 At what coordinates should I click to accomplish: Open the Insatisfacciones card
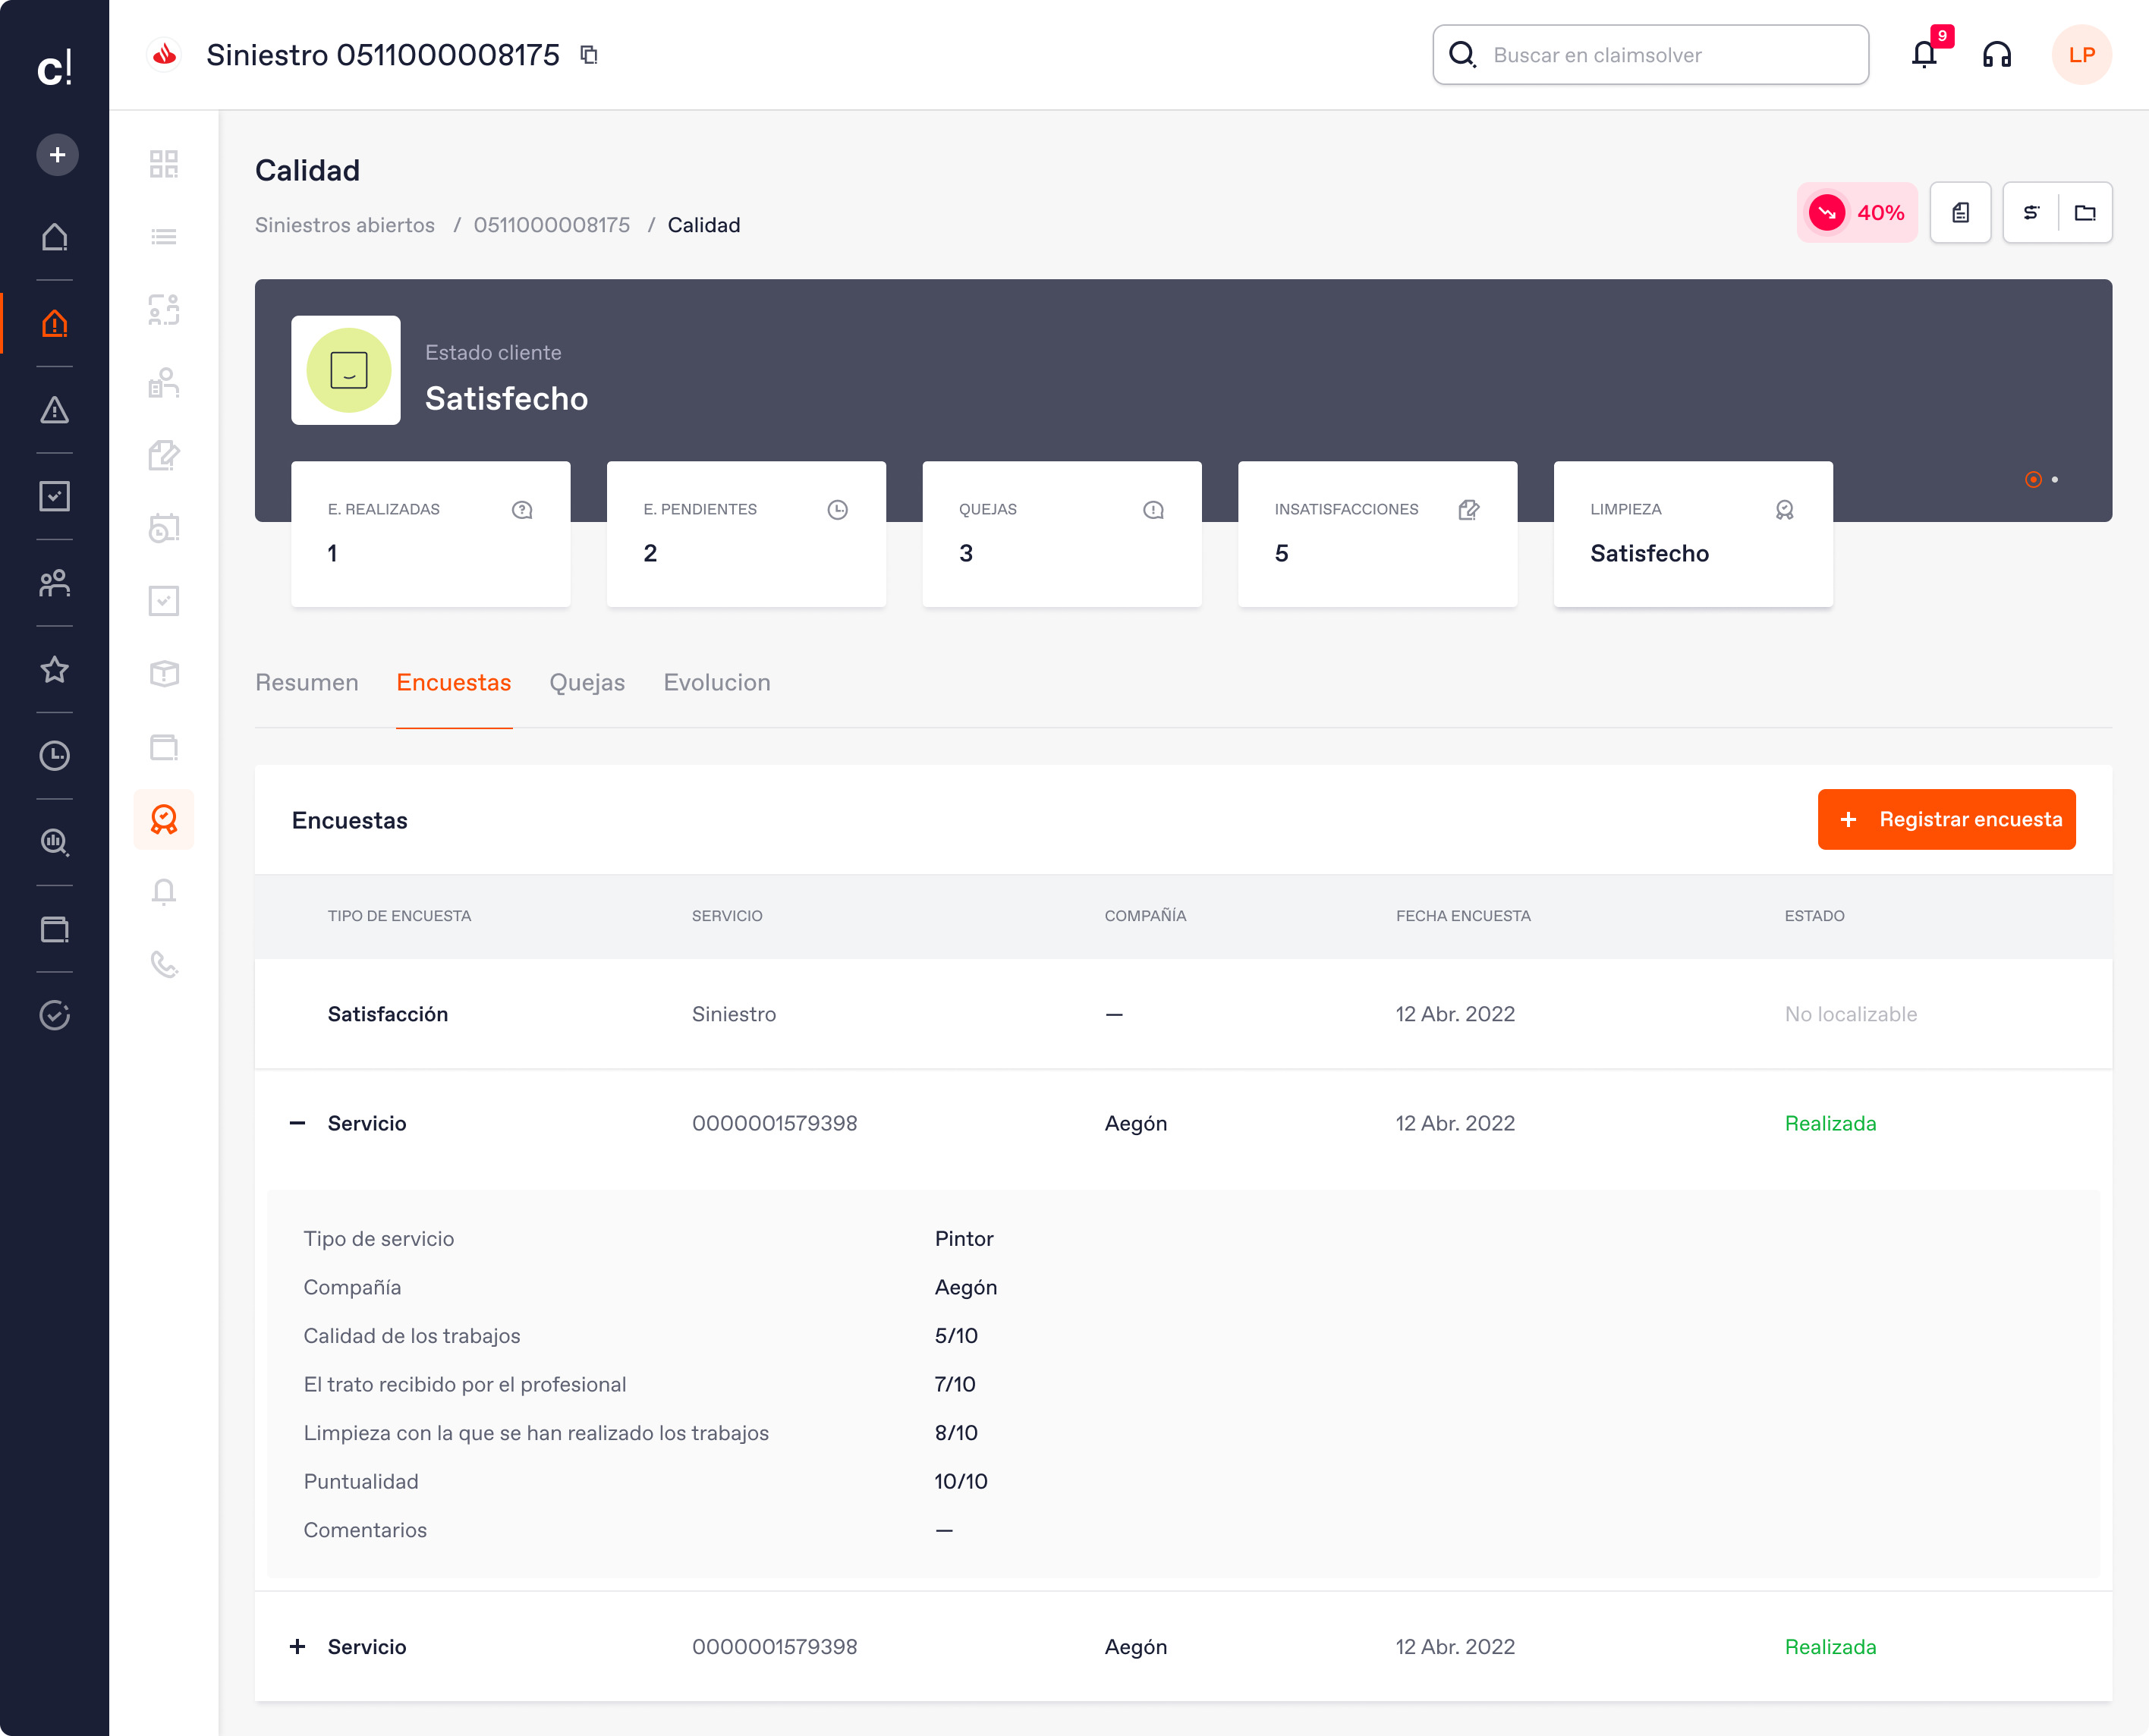[1378, 534]
